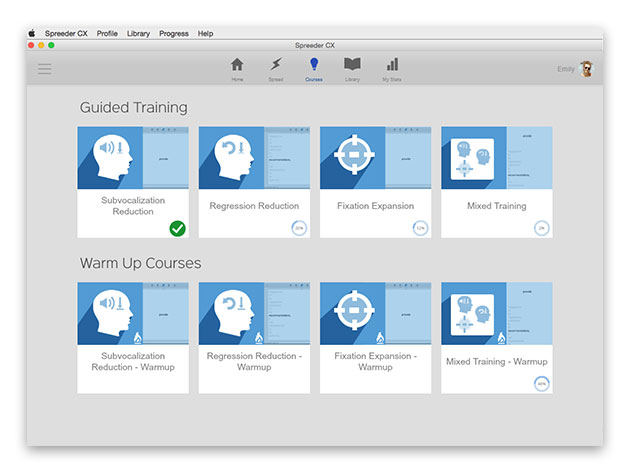Click the "Fixation Expansion" guided course title
The width and height of the screenshot is (630, 473).
click(x=376, y=206)
